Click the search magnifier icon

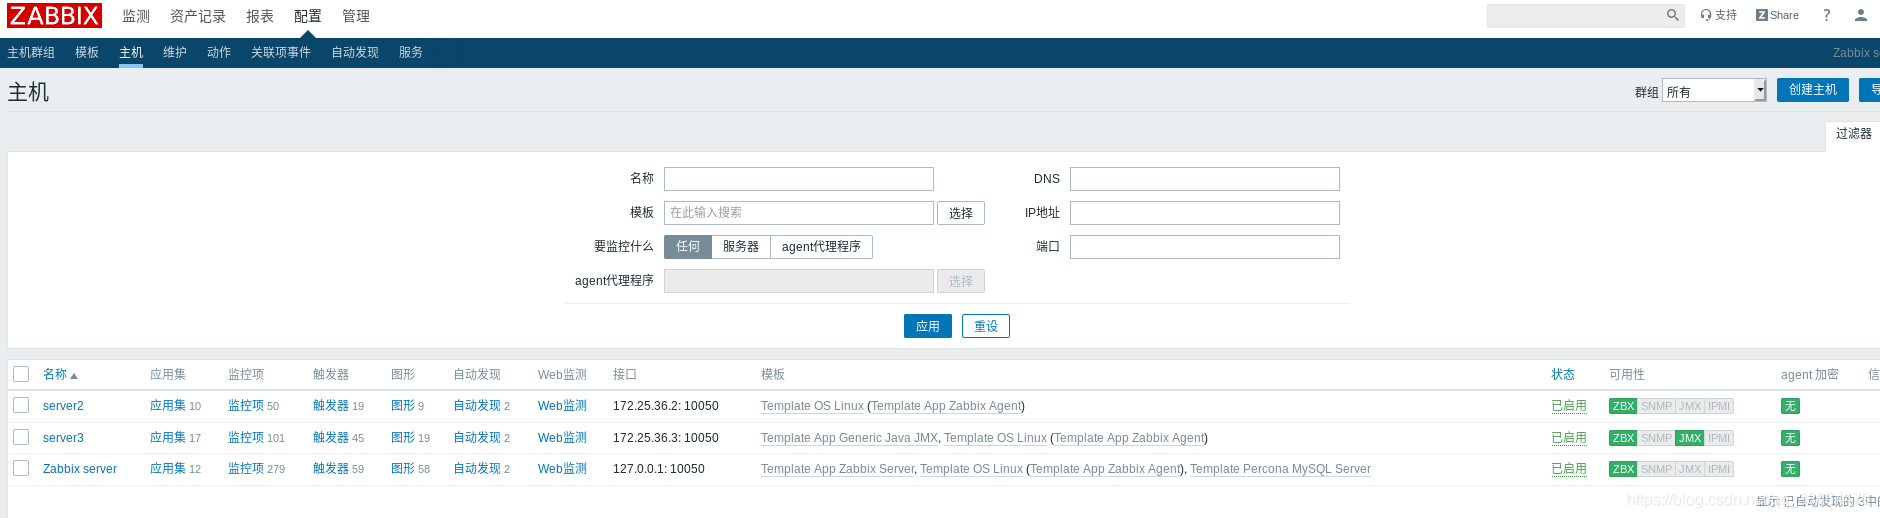click(1672, 15)
